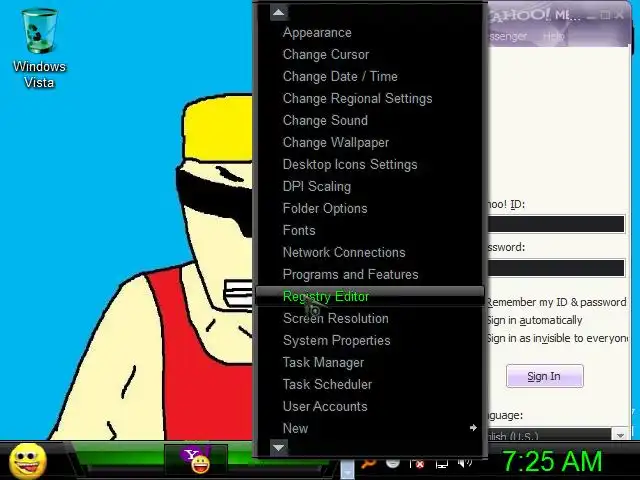The height and width of the screenshot is (480, 640).
Task: Open Task Scheduler
Action: [x=327, y=384]
